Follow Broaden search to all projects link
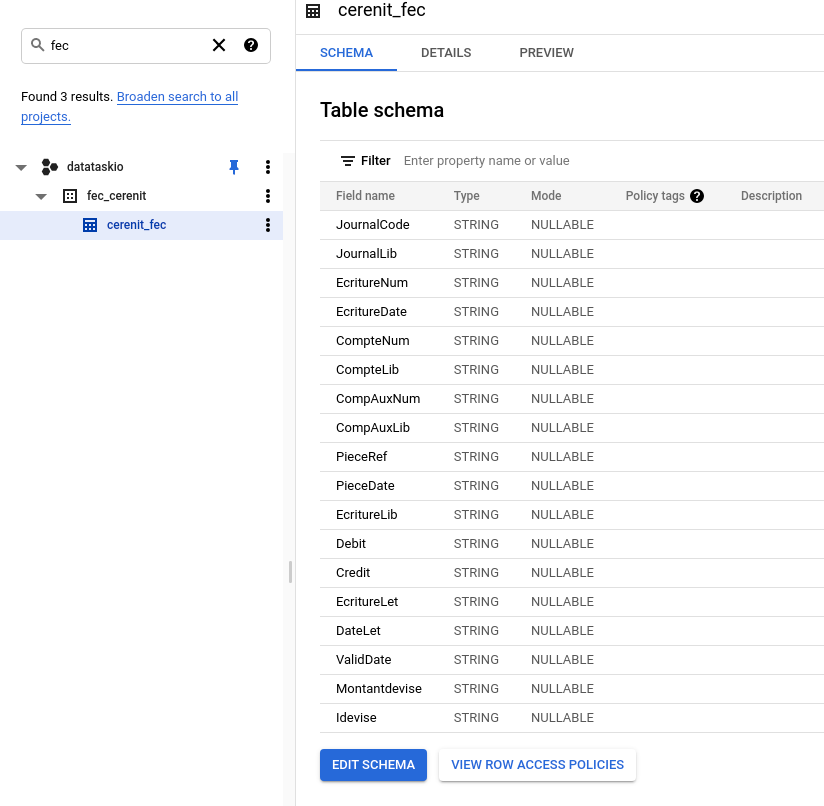The width and height of the screenshot is (824, 806). pos(177,97)
